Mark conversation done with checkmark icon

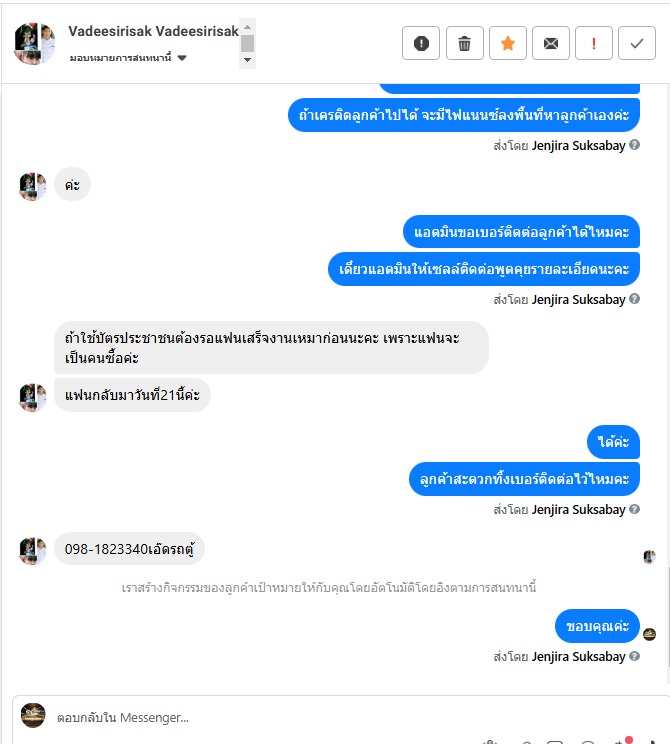(x=637, y=43)
